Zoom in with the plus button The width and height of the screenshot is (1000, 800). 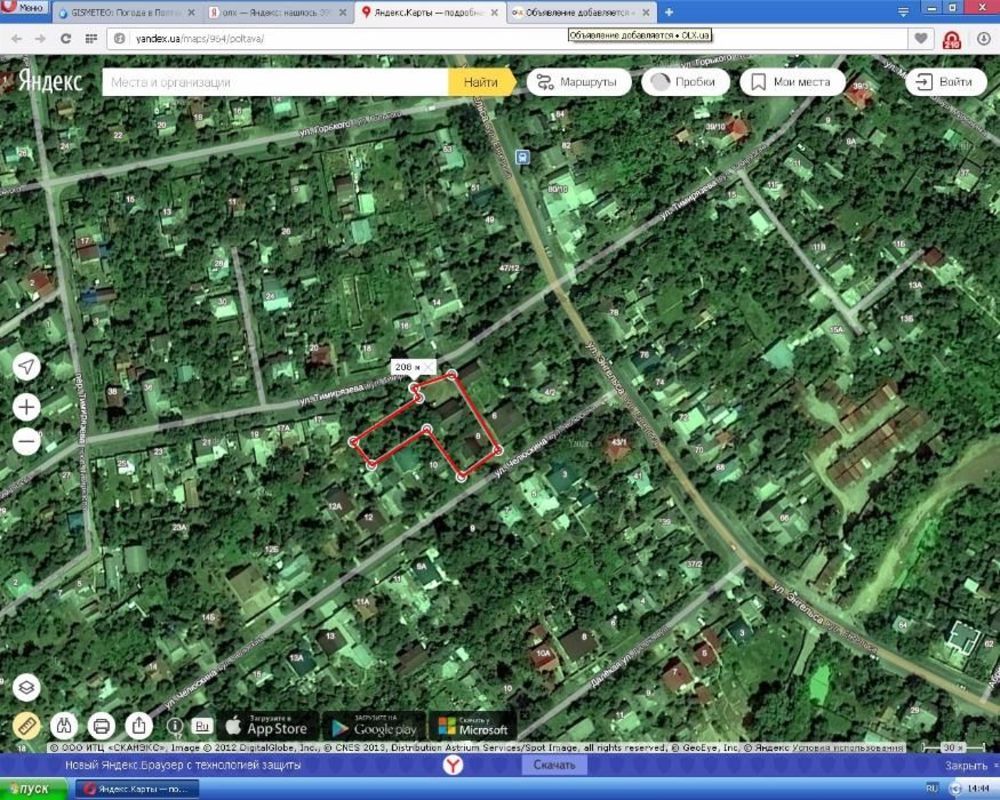pos(27,407)
